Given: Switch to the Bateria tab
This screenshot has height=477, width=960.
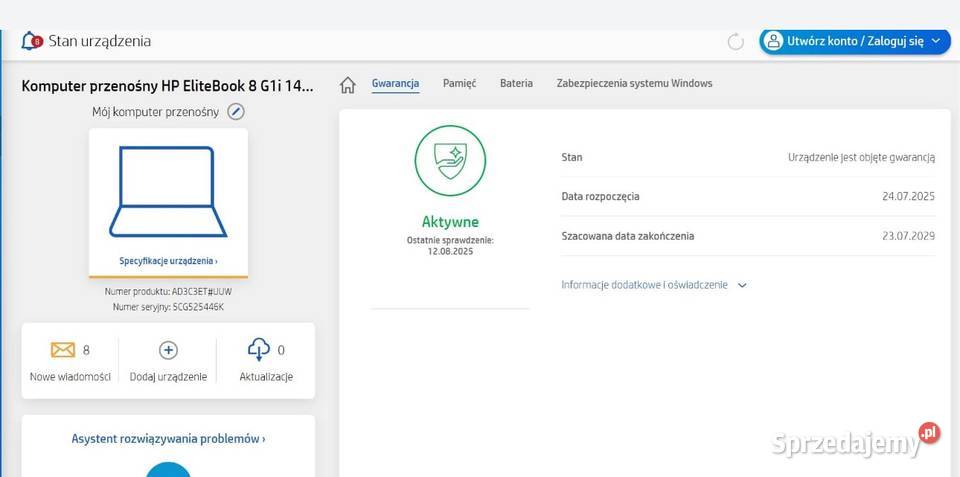Looking at the screenshot, I should pos(516,83).
